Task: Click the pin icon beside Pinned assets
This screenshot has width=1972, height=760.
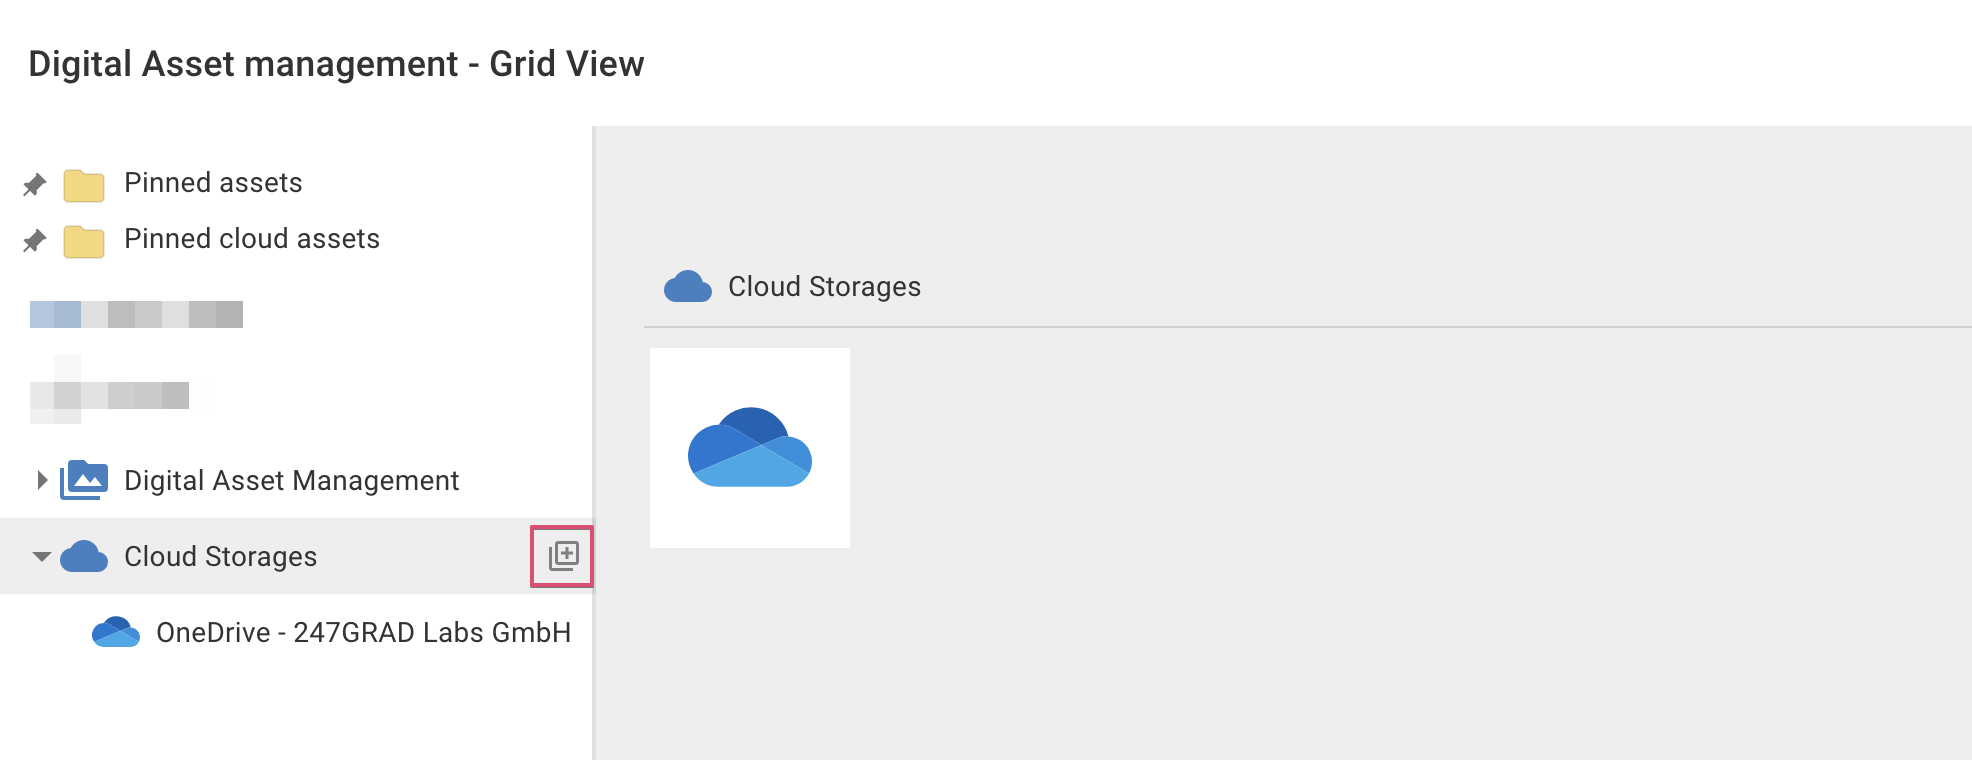Action: pos(35,185)
